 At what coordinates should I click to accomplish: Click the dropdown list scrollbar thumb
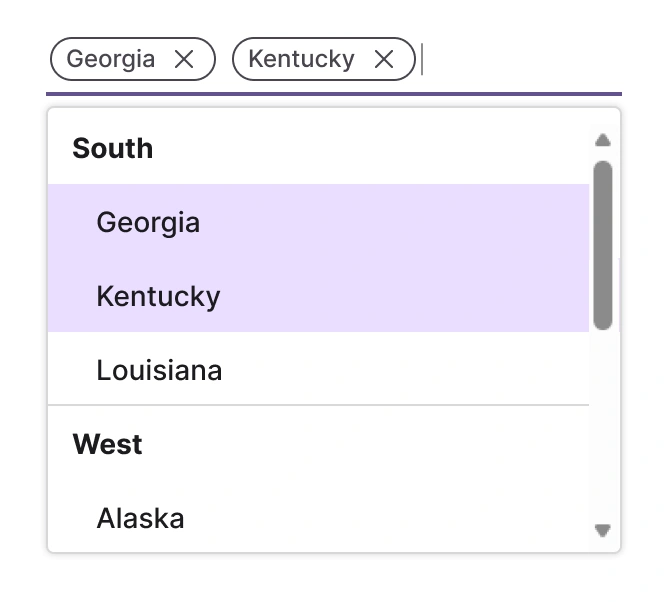tap(602, 245)
